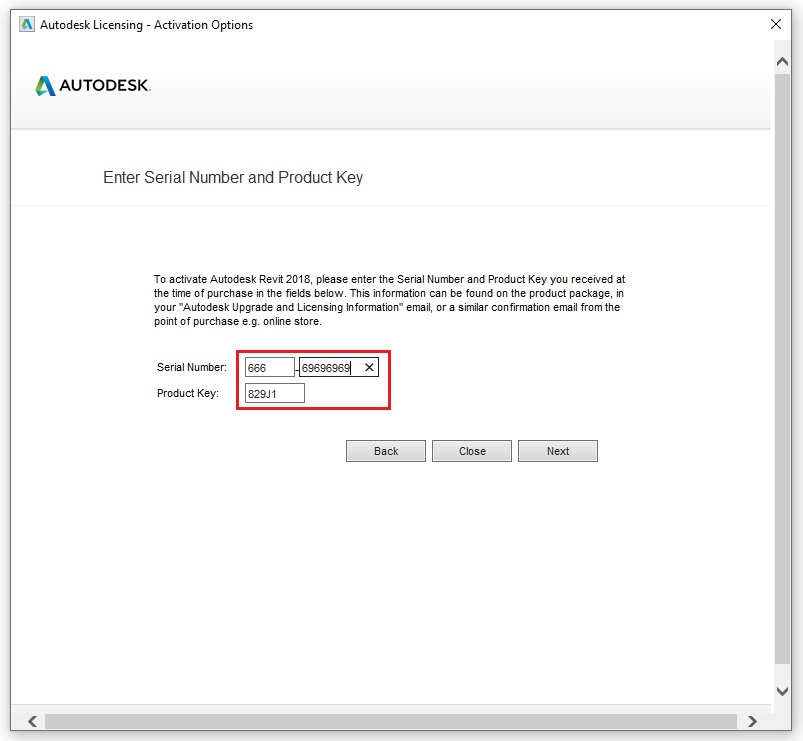
Task: Click the left horizontal scroll arrow
Action: 31,720
